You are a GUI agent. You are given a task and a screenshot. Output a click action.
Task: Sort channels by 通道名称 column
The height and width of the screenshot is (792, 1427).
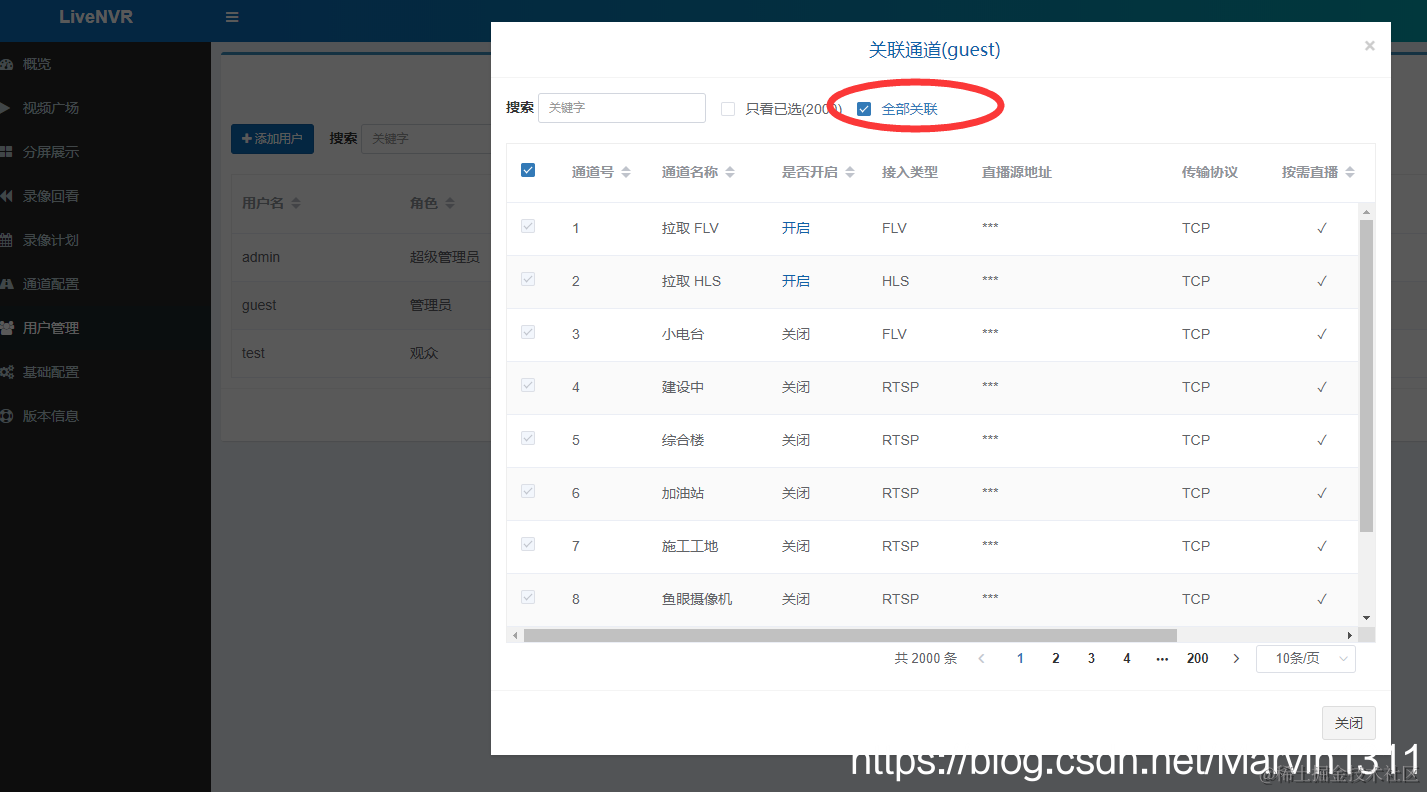point(729,171)
